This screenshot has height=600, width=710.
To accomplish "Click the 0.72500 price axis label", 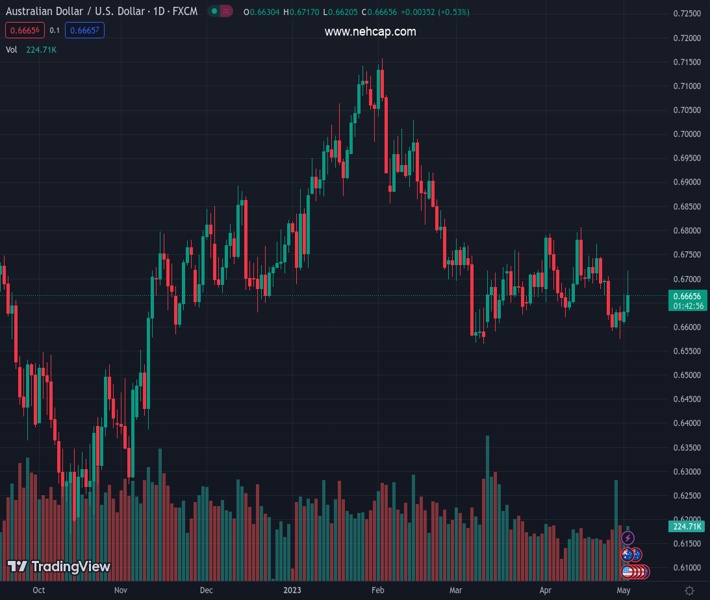I will coord(687,14).
